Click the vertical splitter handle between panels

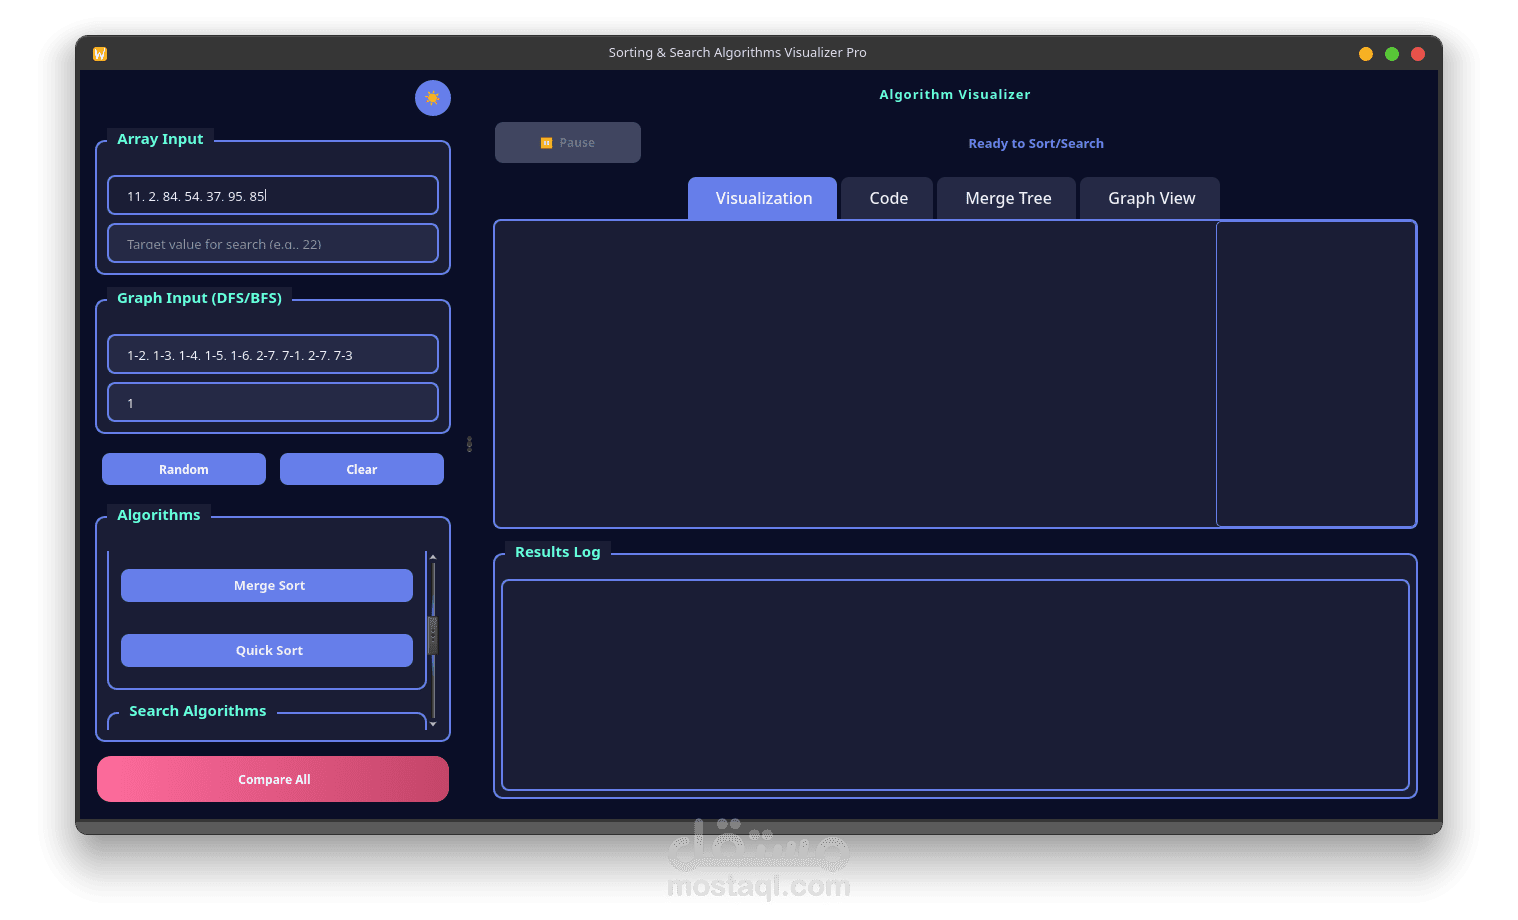[469, 444]
